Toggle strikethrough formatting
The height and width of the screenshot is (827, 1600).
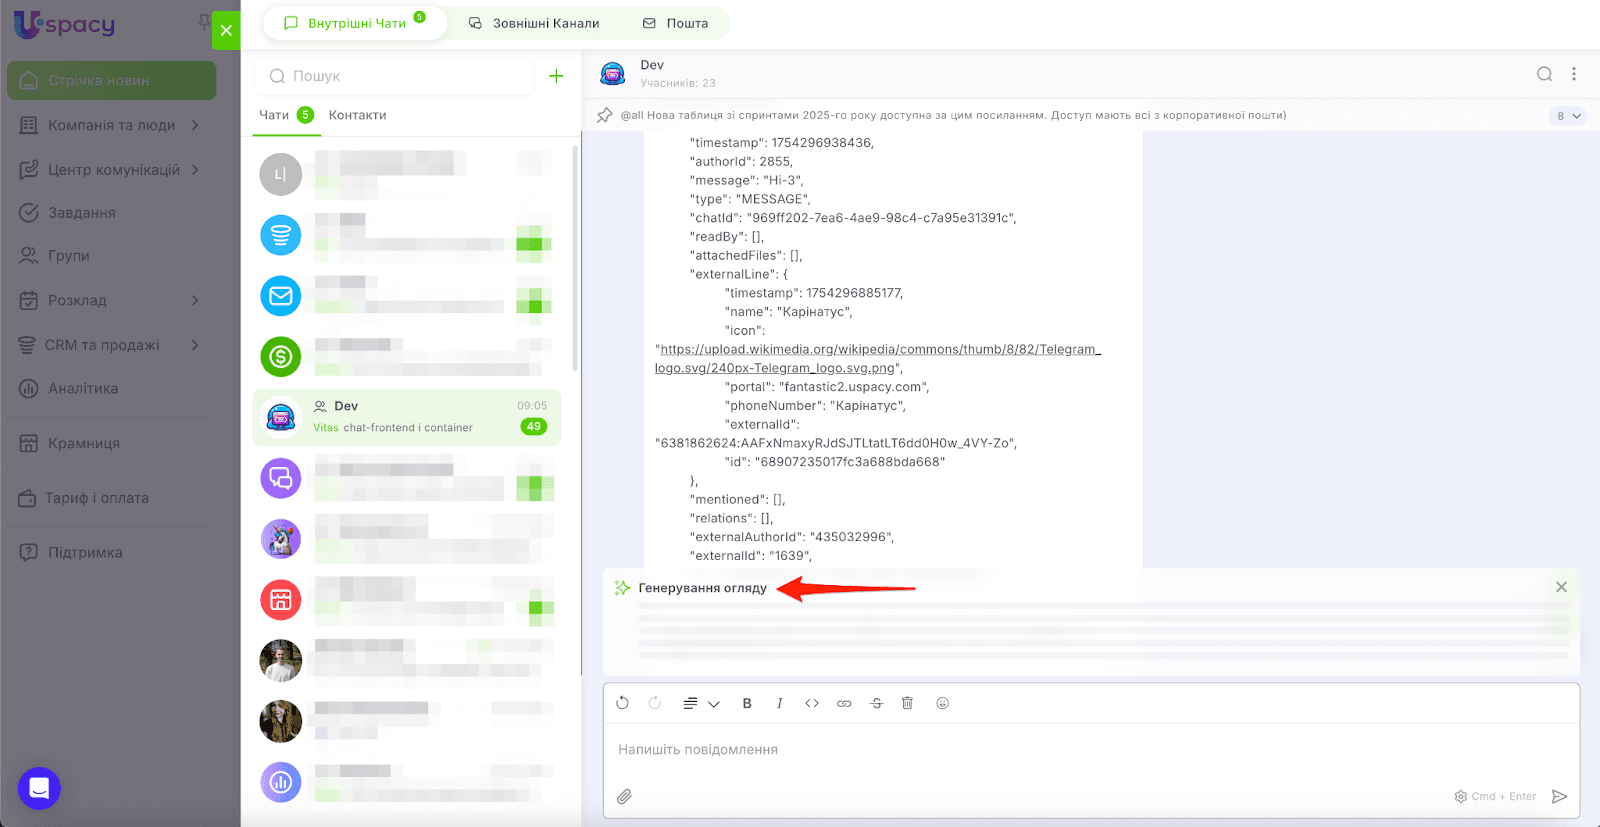tap(876, 704)
